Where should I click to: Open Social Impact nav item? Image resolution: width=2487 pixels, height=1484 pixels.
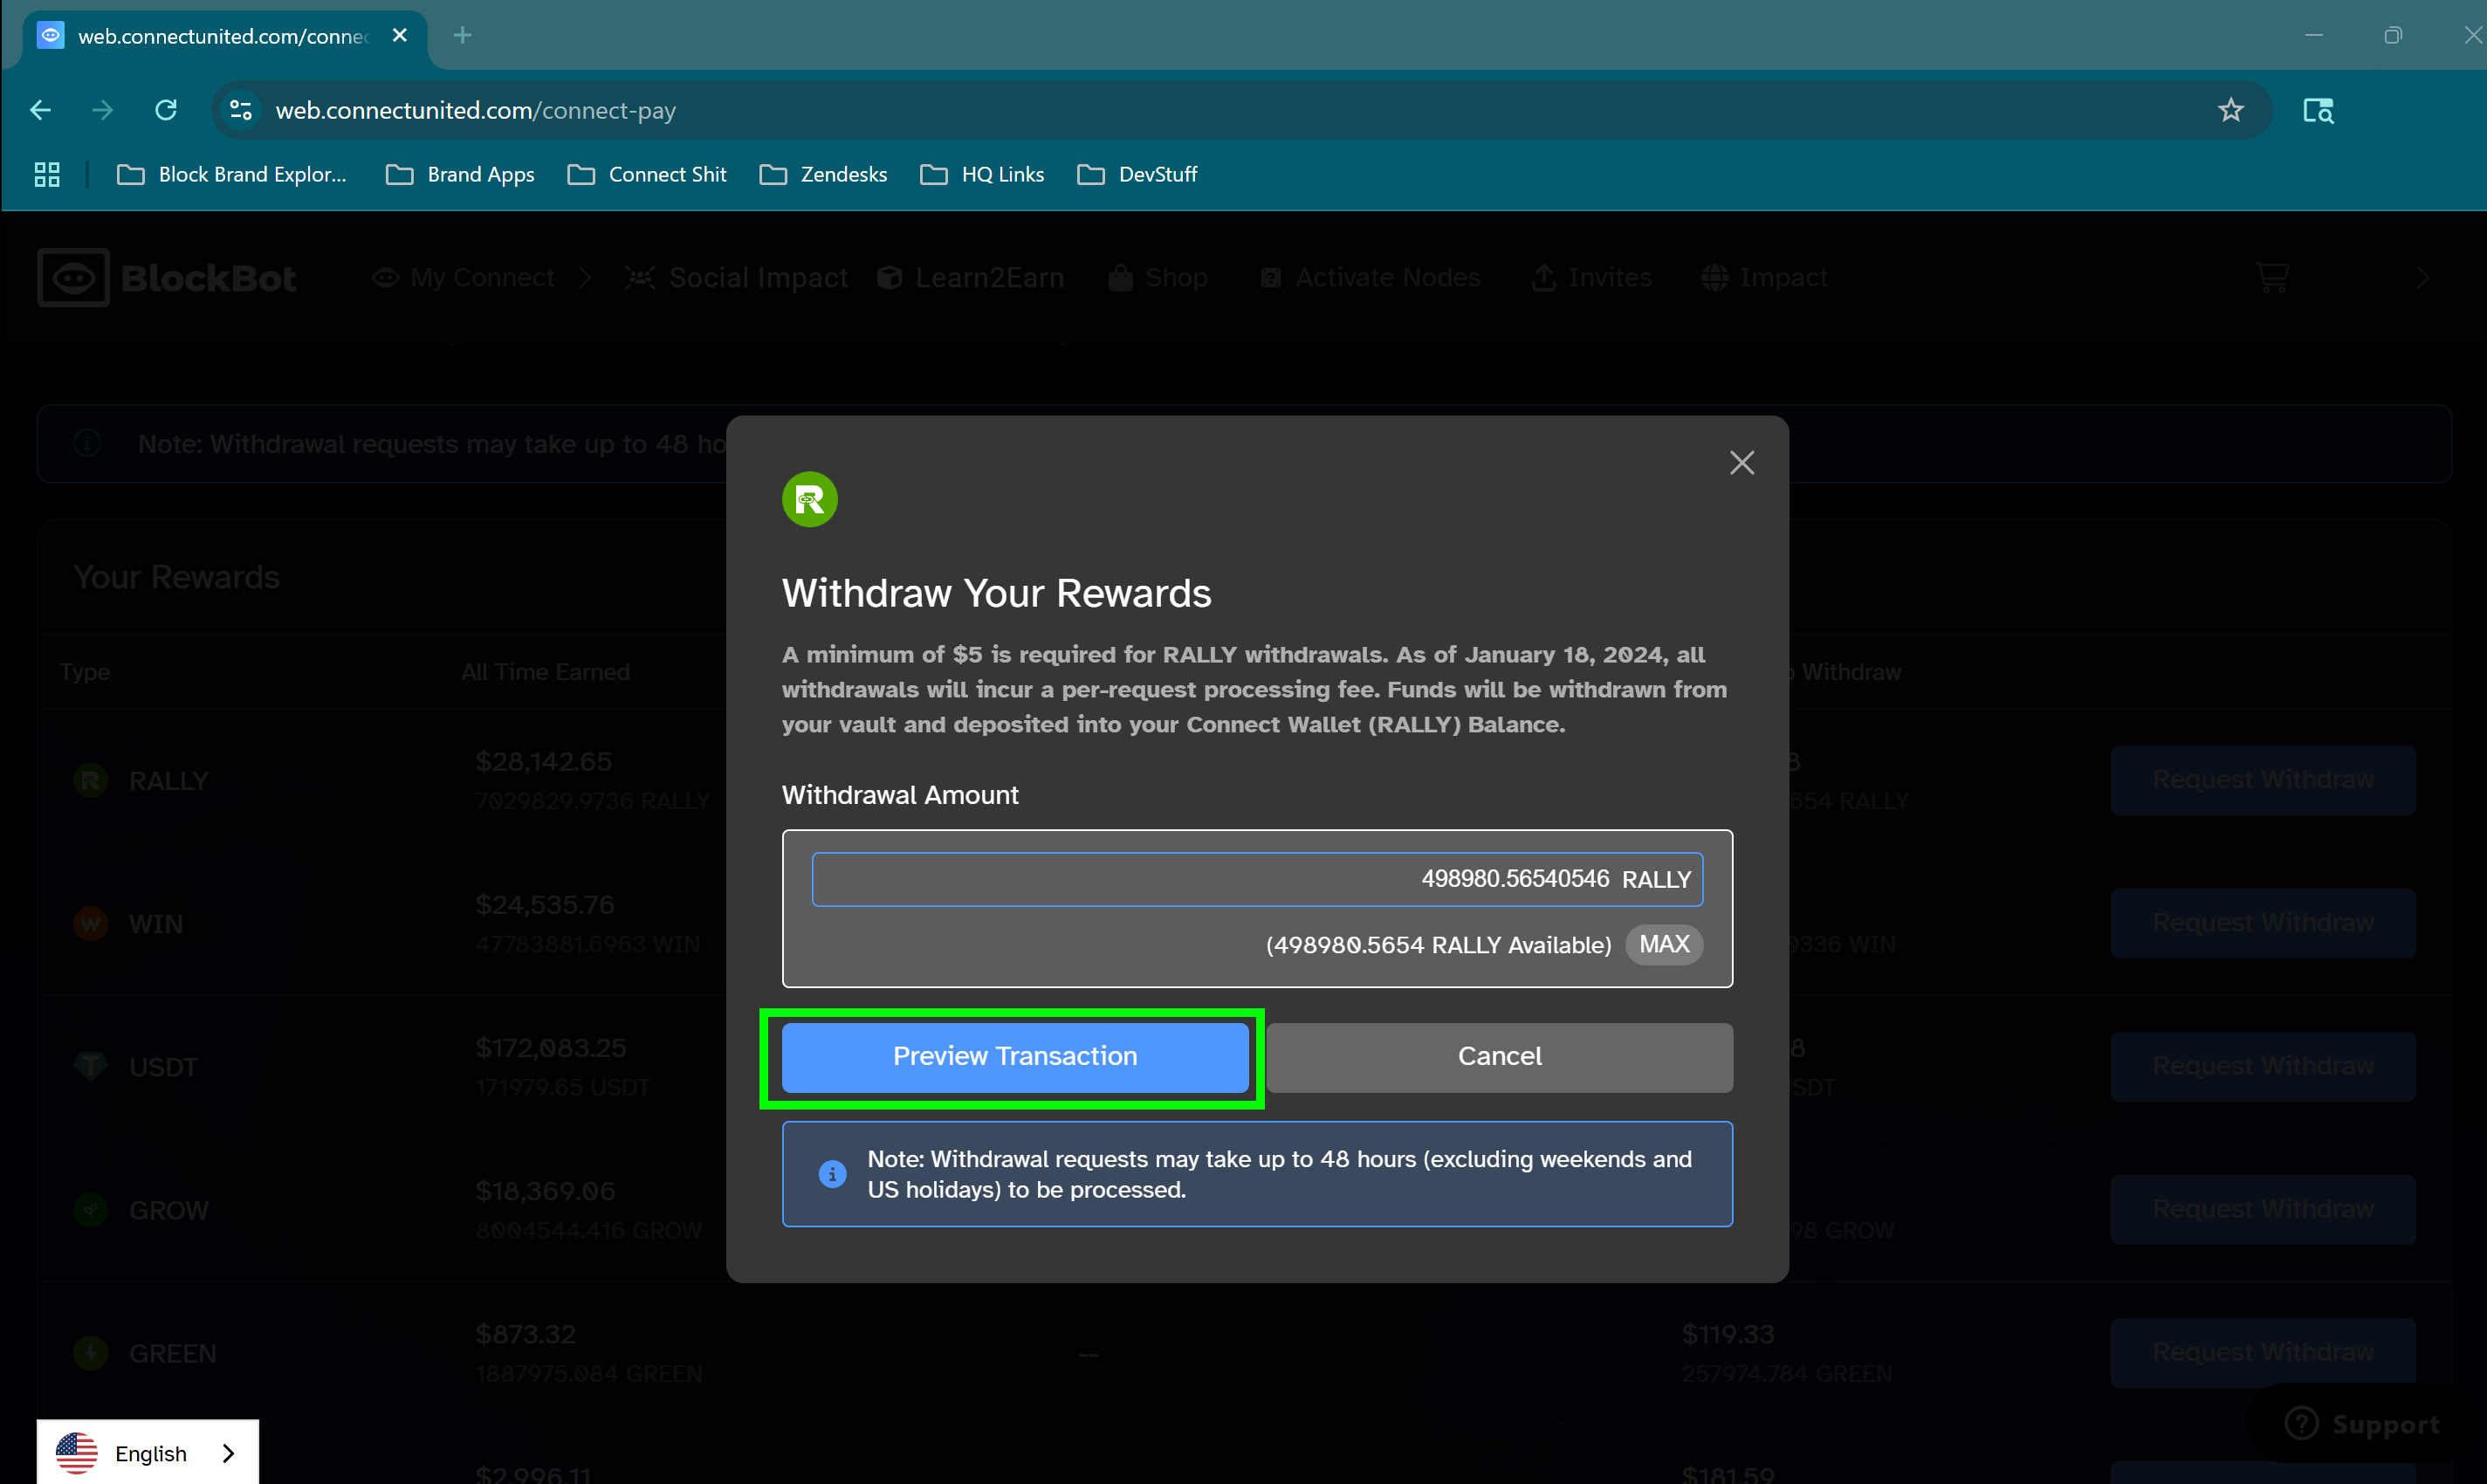[x=737, y=277]
